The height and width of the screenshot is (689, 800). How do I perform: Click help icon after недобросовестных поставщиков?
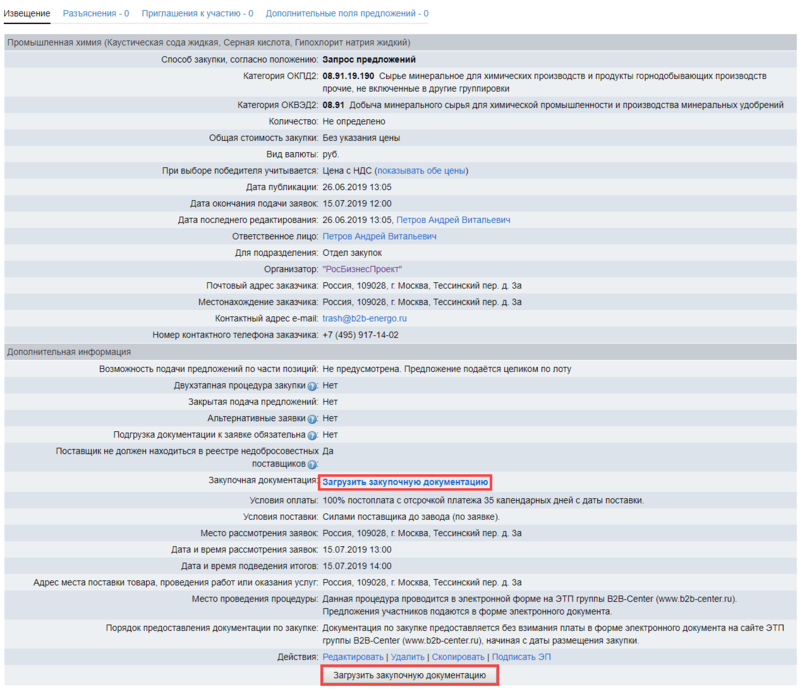[312, 465]
